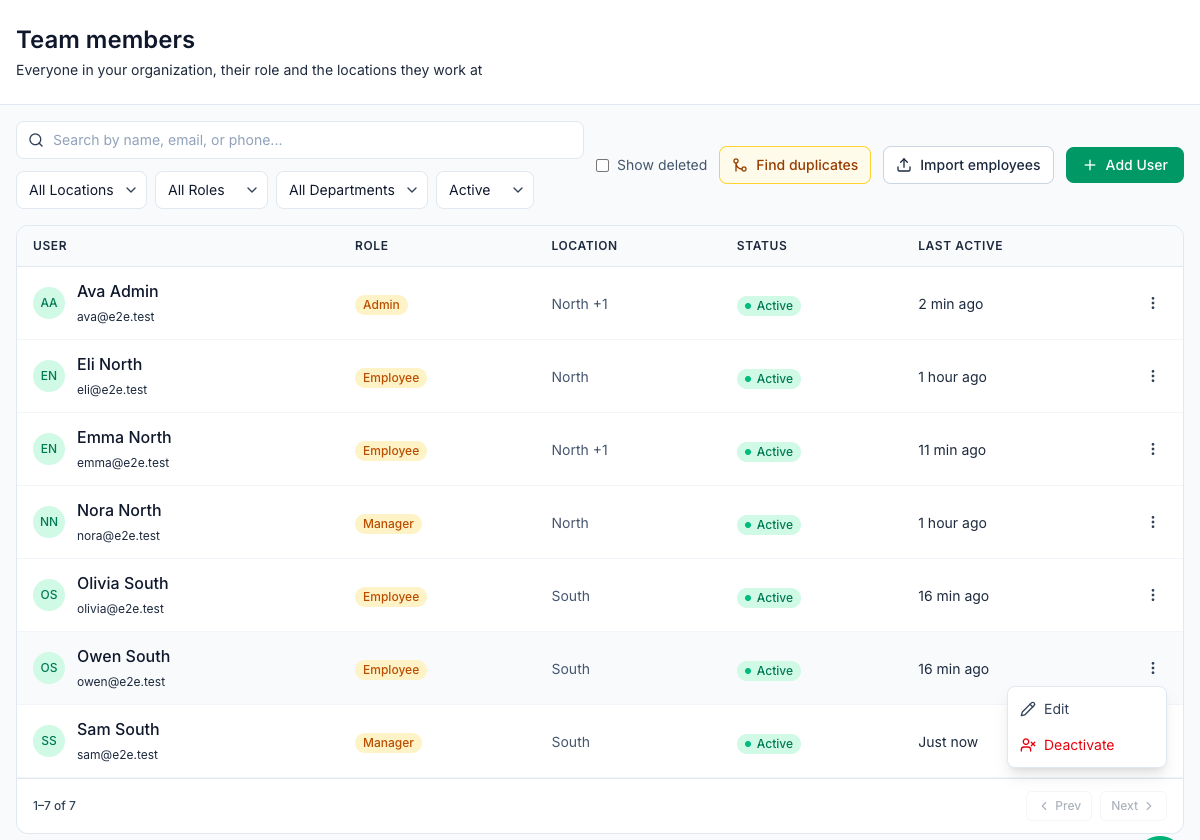This screenshot has height=840, width=1200.
Task: Click the NN avatar for Nora North
Action: click(49, 522)
